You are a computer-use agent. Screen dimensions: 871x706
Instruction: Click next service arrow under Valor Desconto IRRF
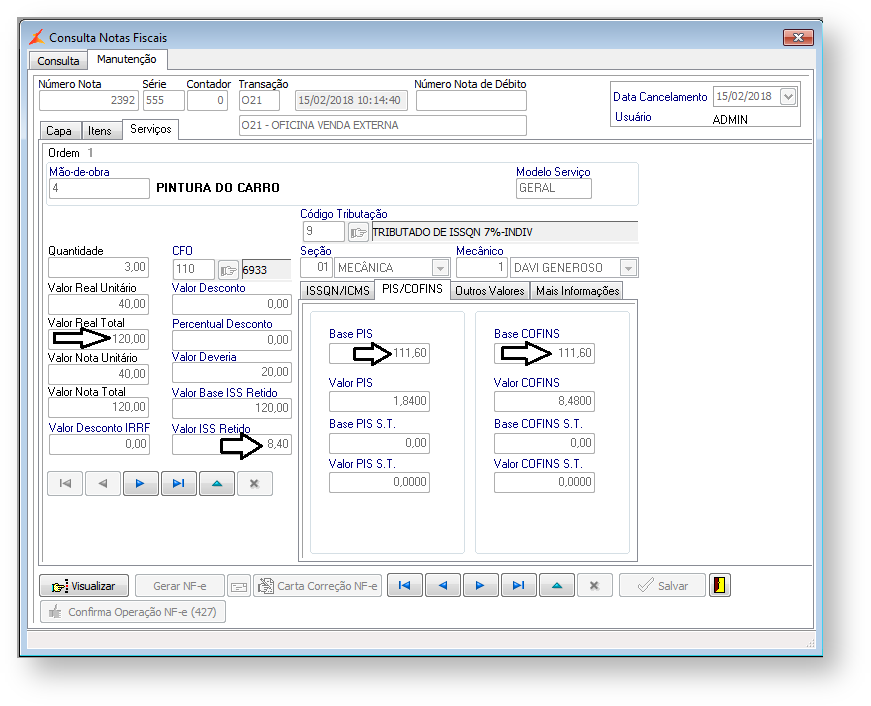pyautogui.click(x=140, y=484)
